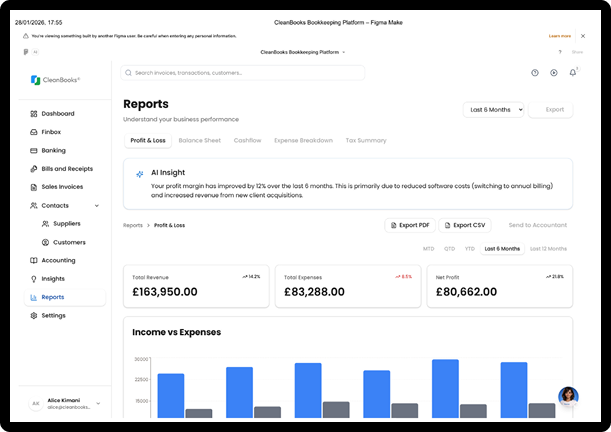
Task: Click the Export PDF button
Action: [410, 225]
